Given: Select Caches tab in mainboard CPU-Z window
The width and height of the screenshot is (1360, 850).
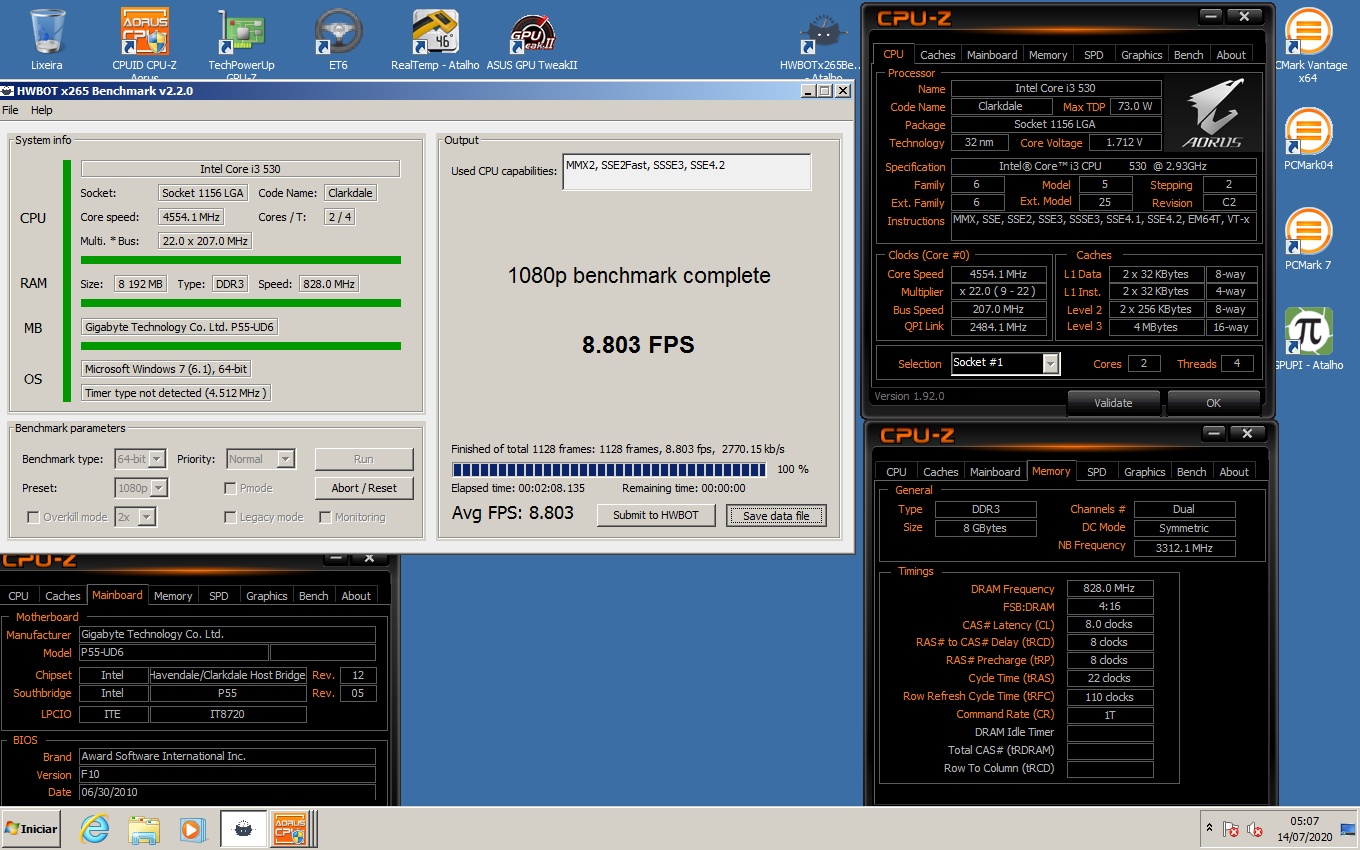Looking at the screenshot, I should point(63,596).
